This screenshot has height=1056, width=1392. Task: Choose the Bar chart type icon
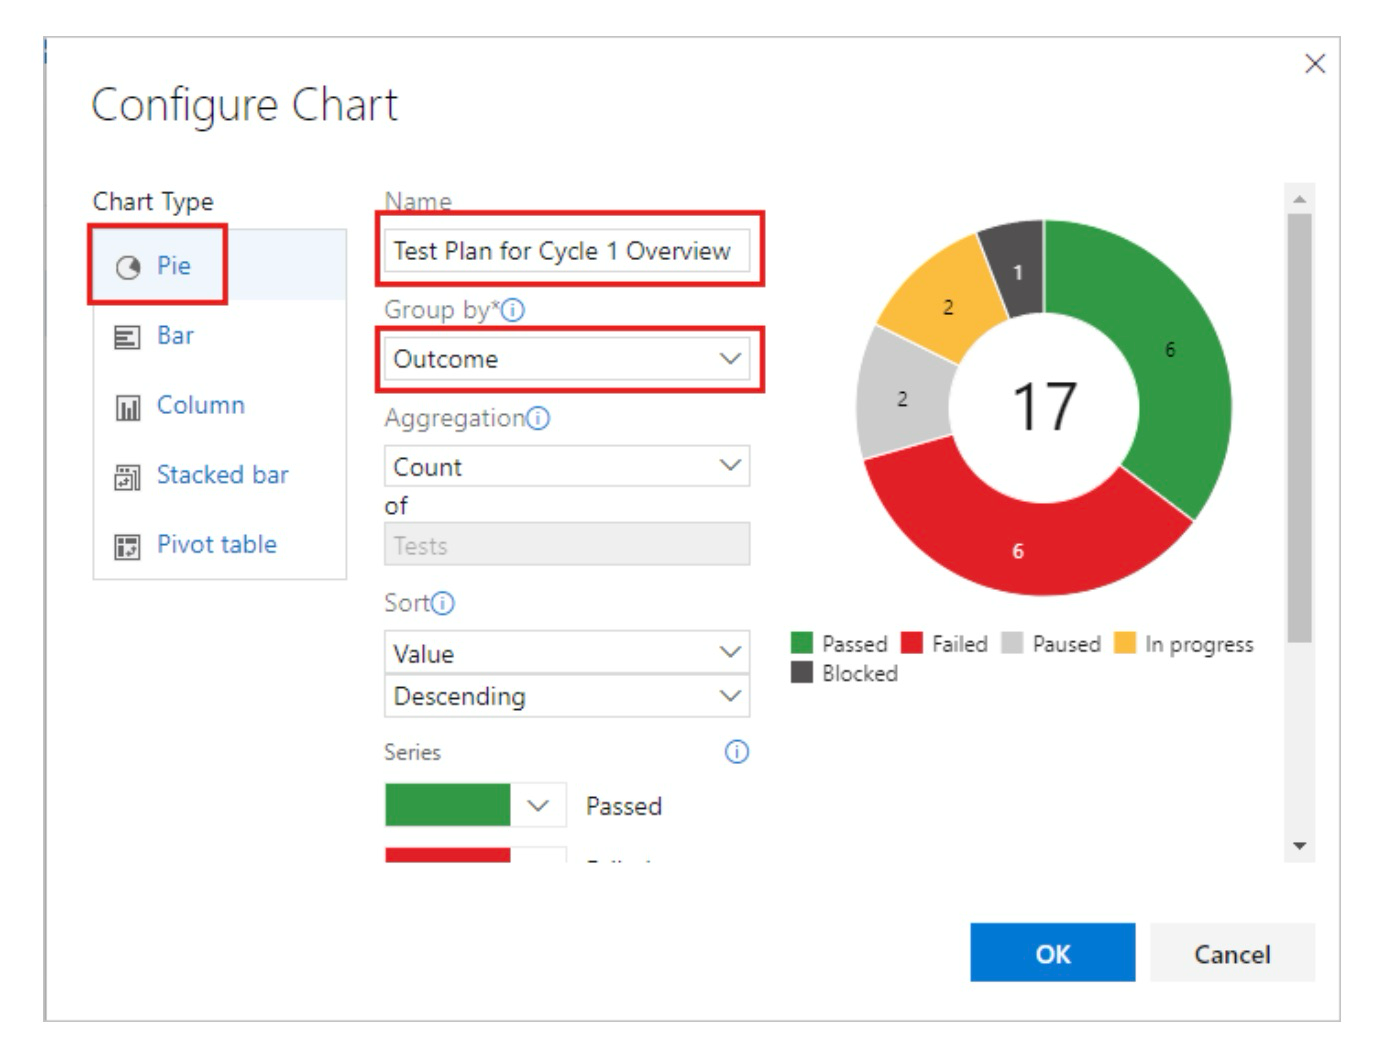tap(127, 338)
